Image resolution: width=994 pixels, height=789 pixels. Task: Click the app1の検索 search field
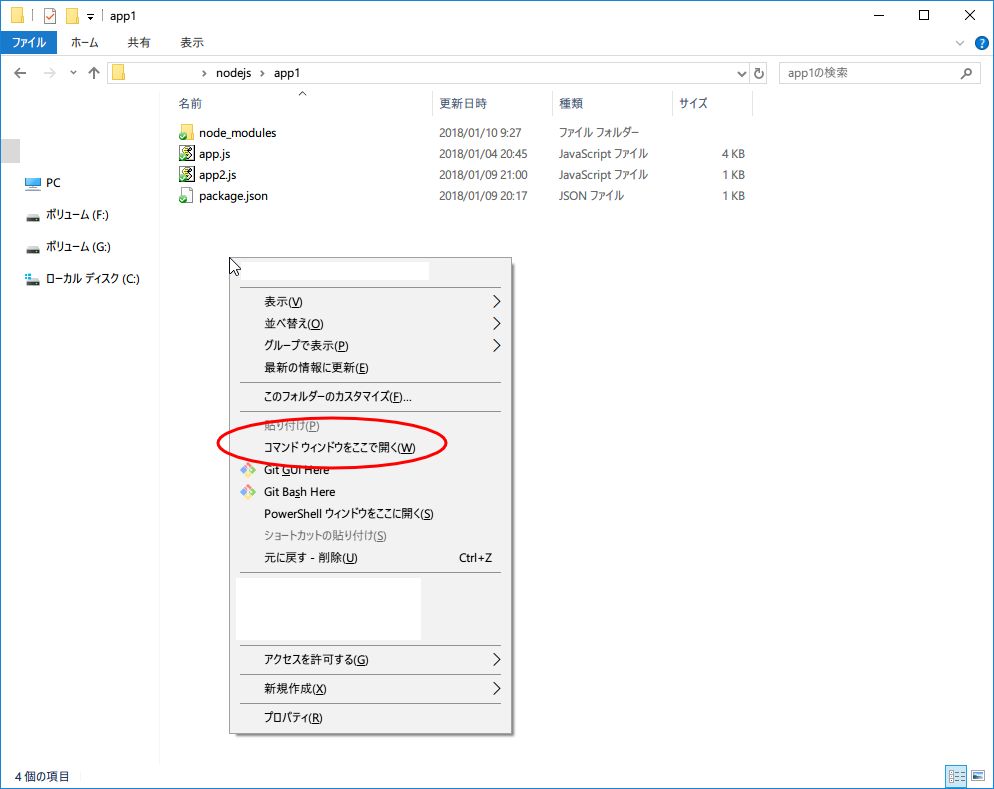click(868, 73)
